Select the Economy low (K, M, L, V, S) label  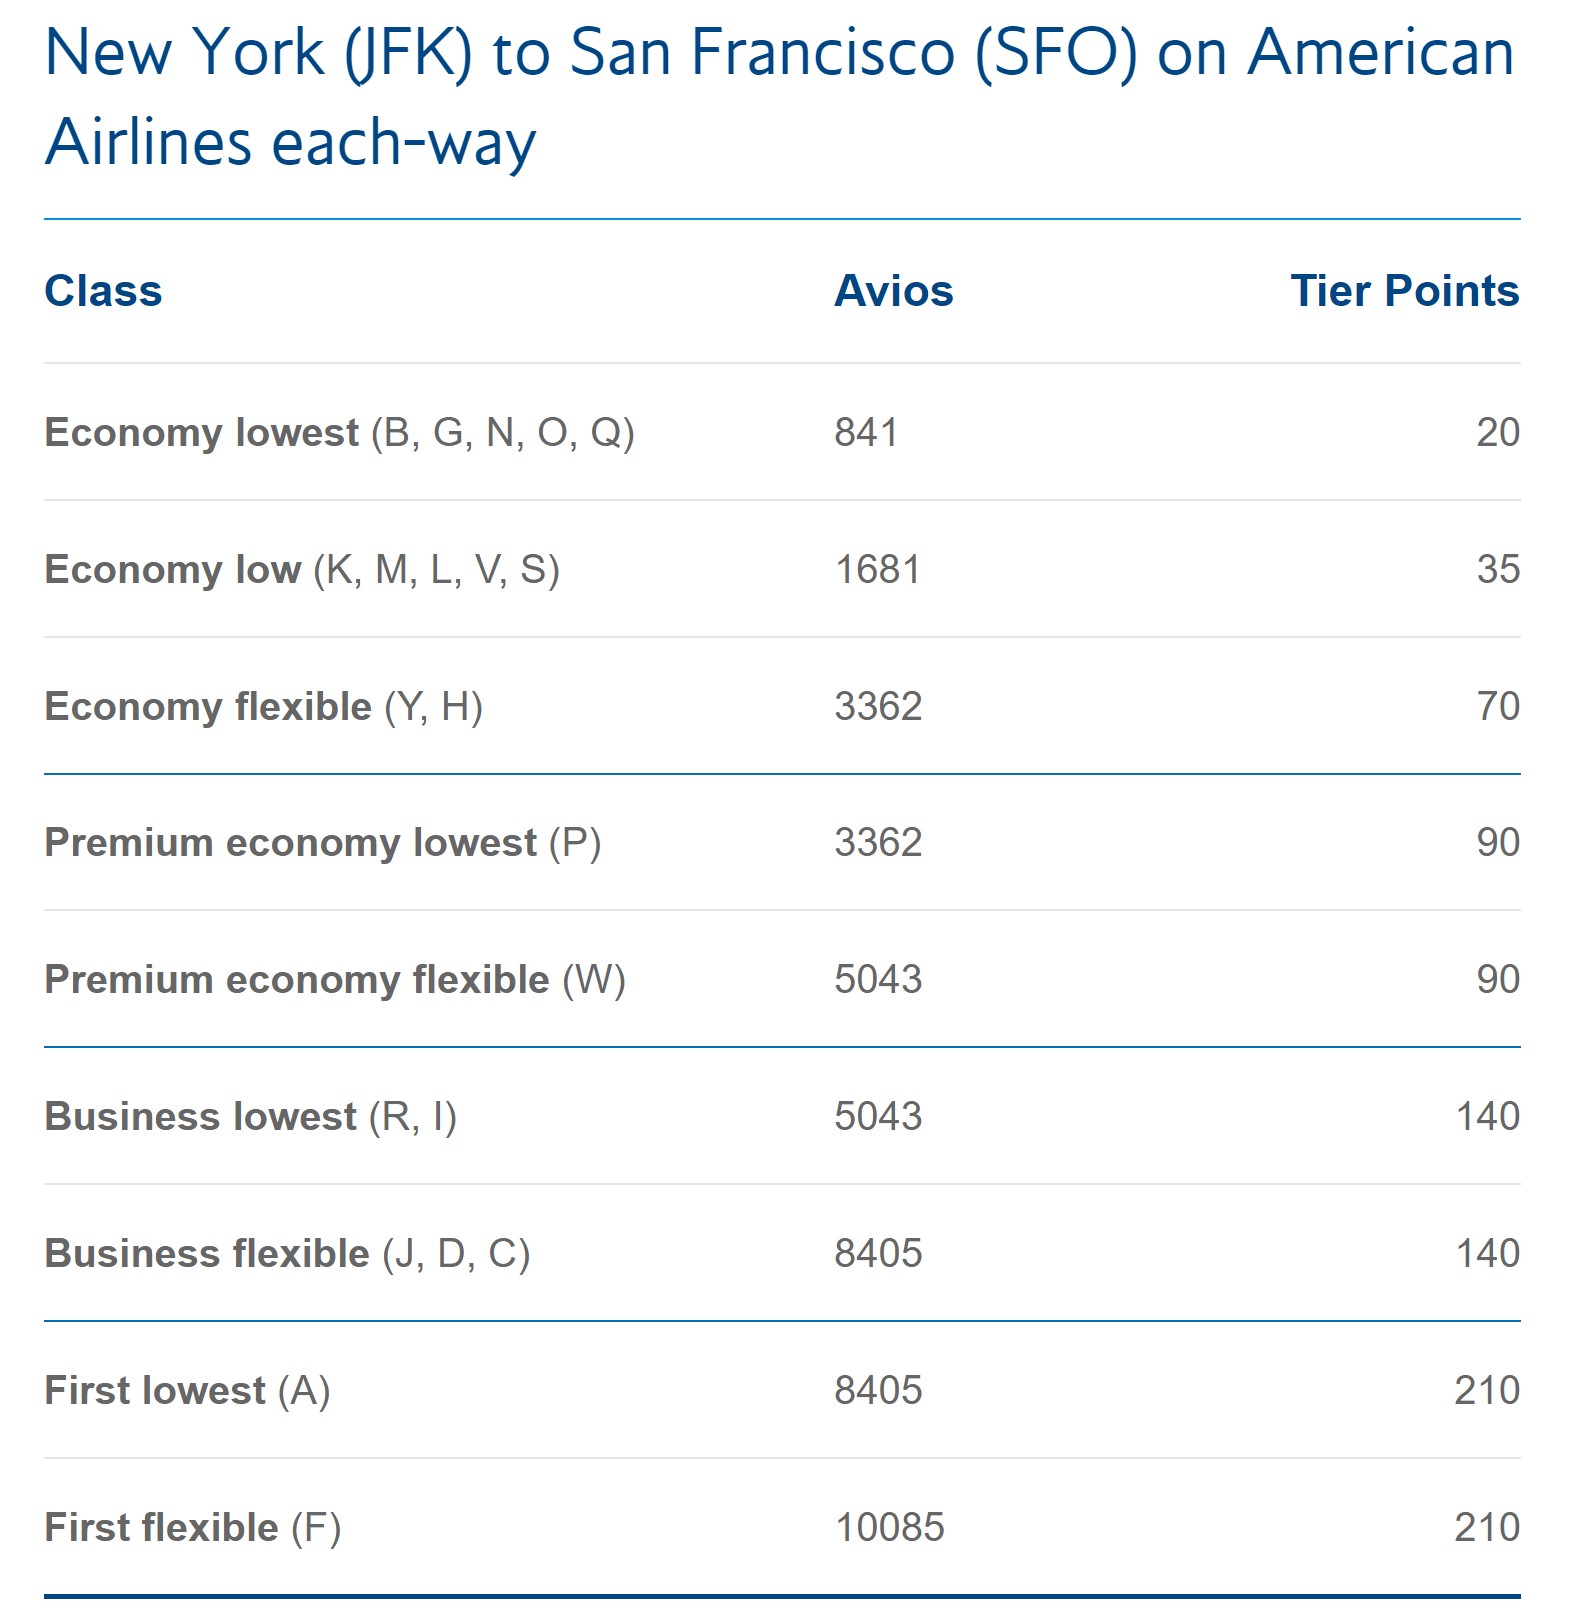tap(302, 570)
